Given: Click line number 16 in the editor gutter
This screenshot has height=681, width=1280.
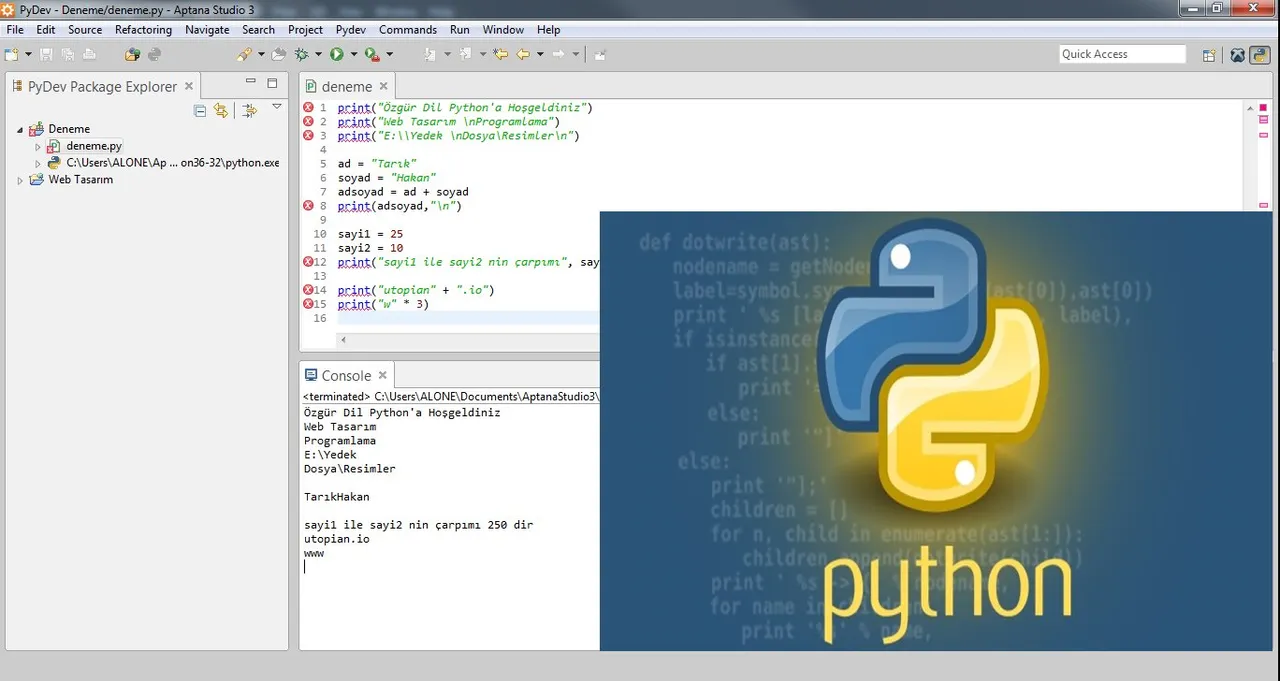Looking at the screenshot, I should tap(320, 318).
